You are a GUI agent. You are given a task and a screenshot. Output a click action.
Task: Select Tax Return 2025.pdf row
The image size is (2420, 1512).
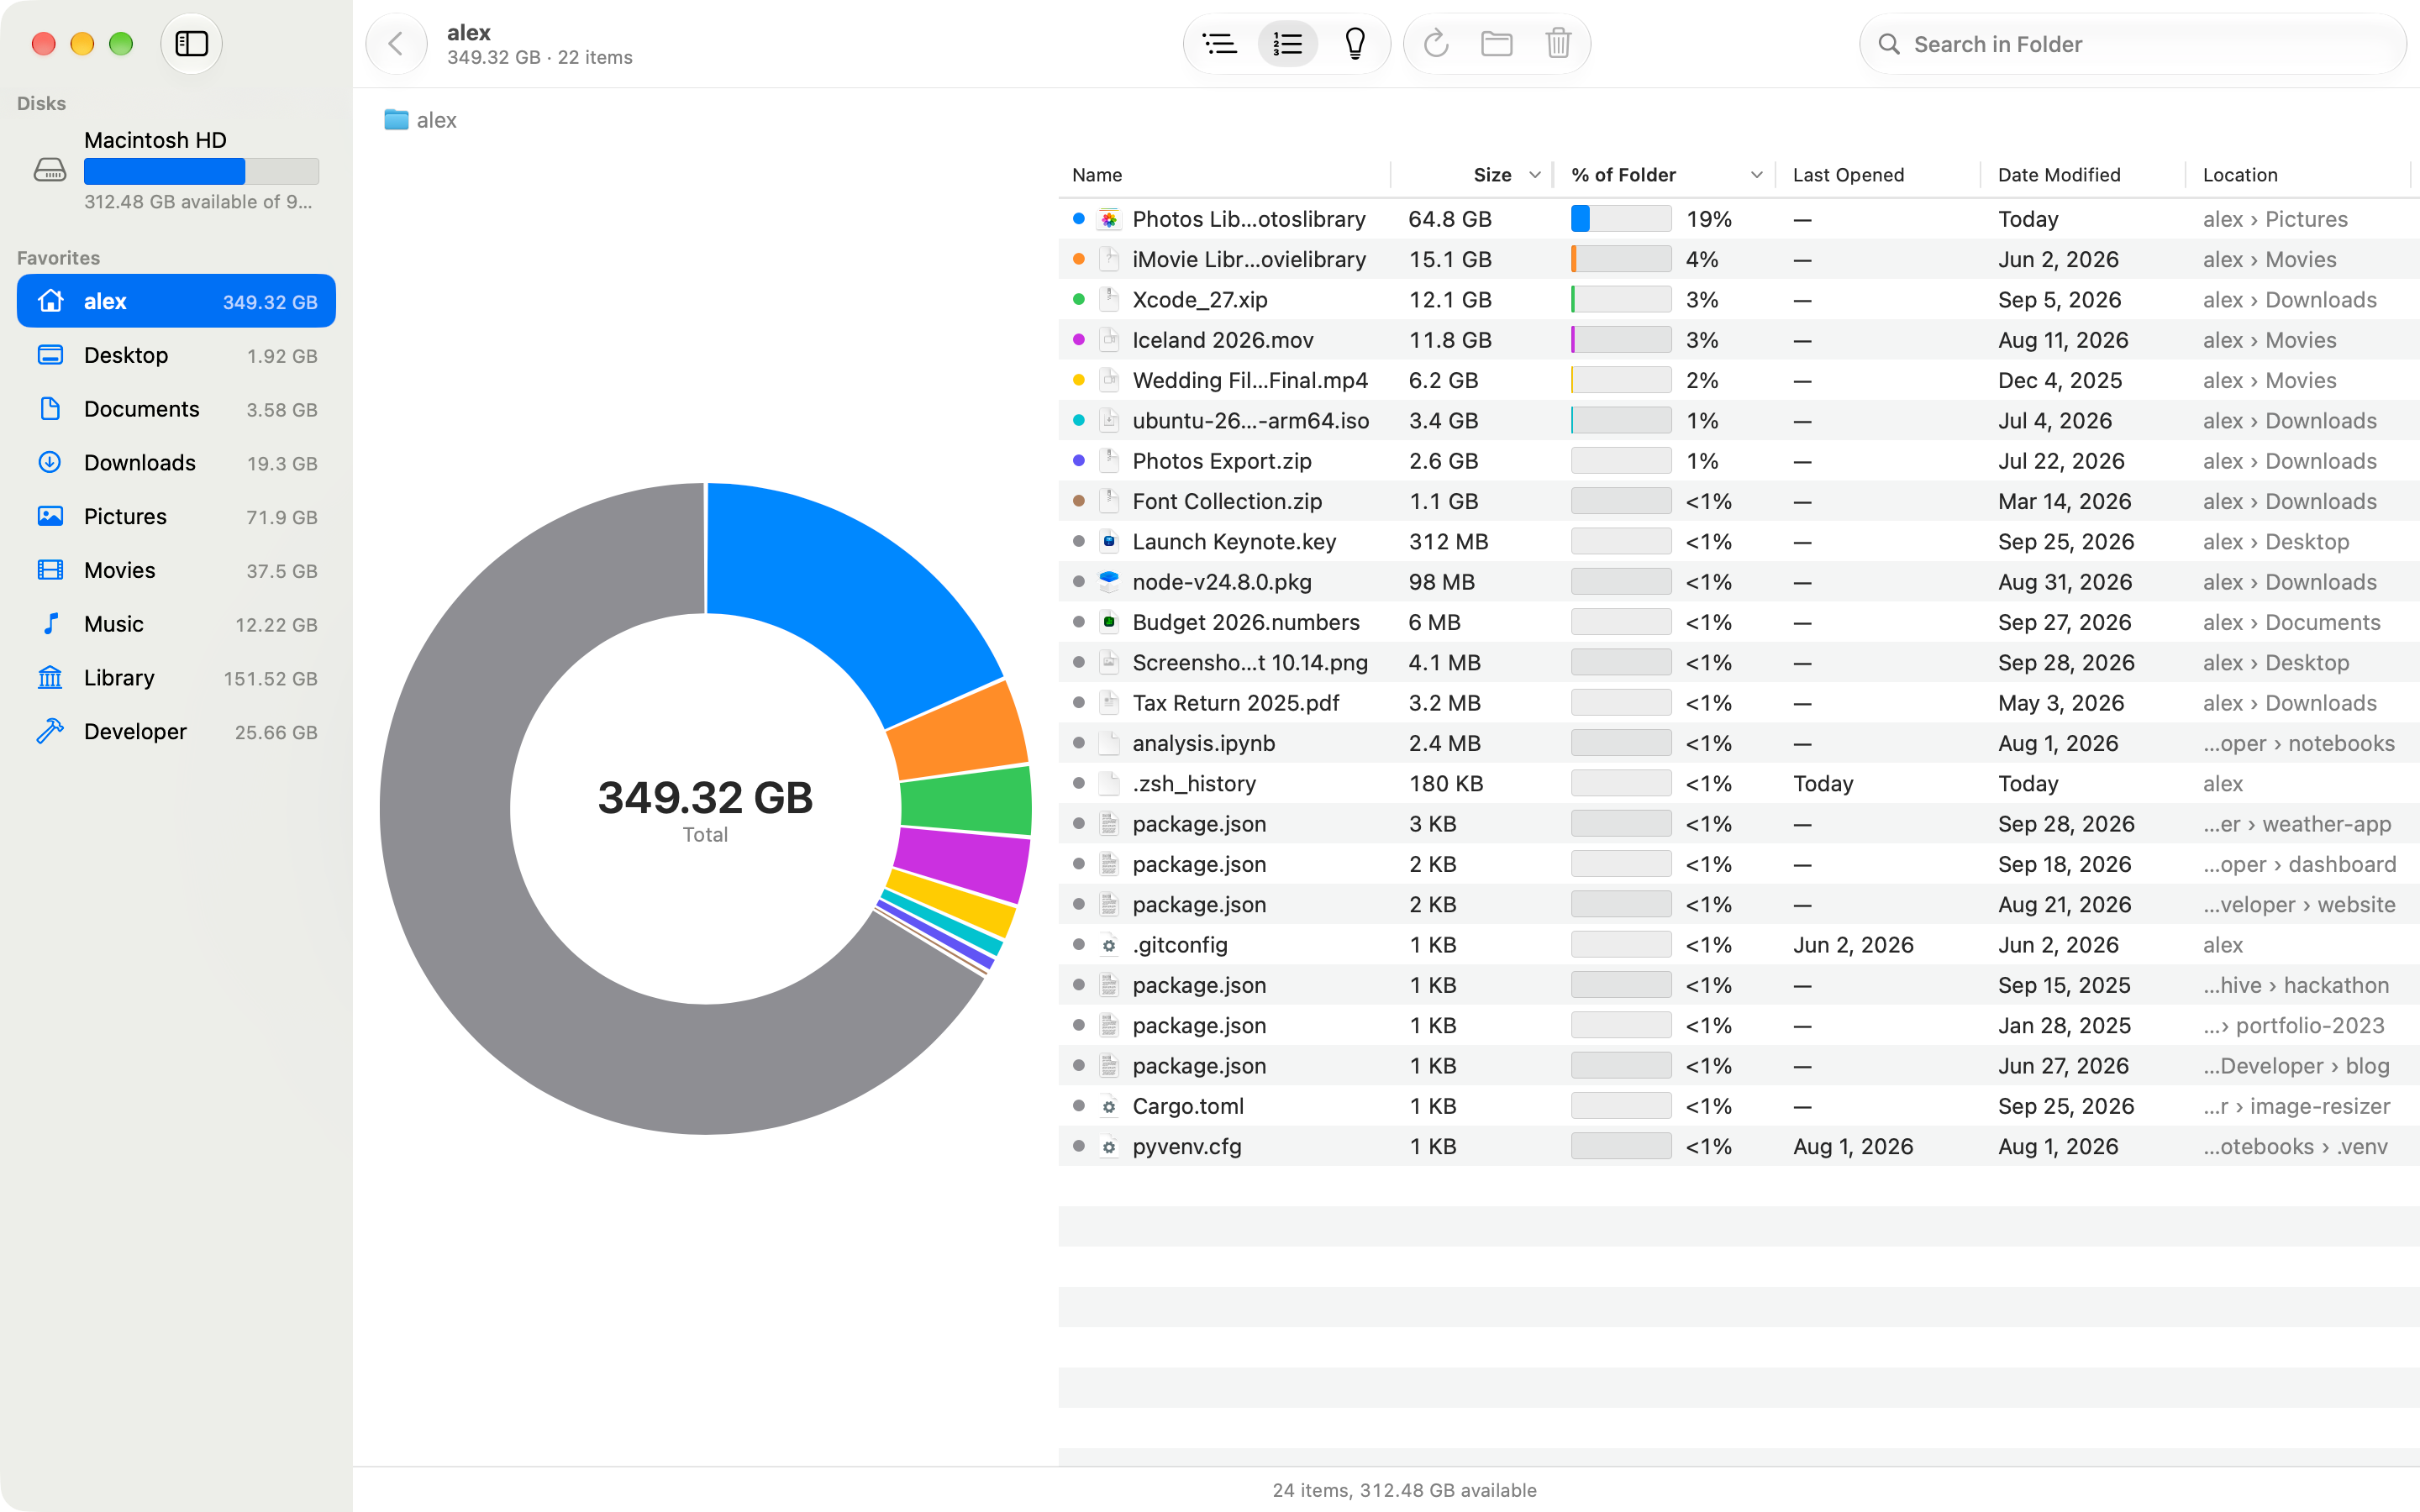(1738, 703)
